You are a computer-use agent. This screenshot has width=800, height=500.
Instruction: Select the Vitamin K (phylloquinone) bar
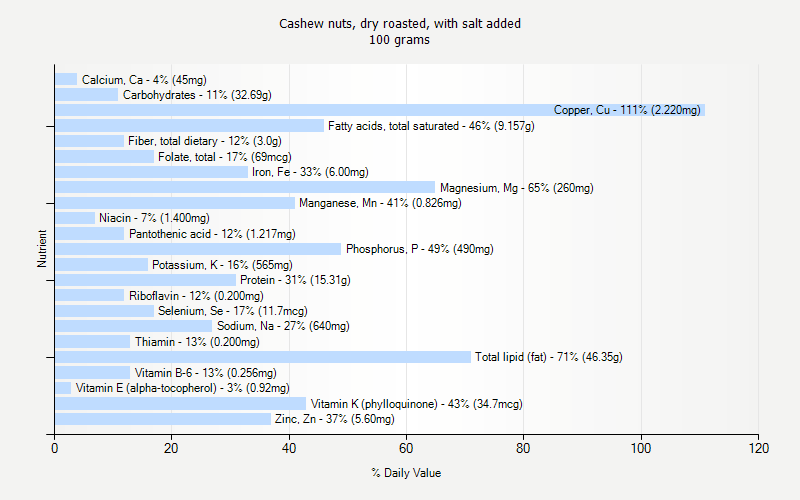coord(180,404)
